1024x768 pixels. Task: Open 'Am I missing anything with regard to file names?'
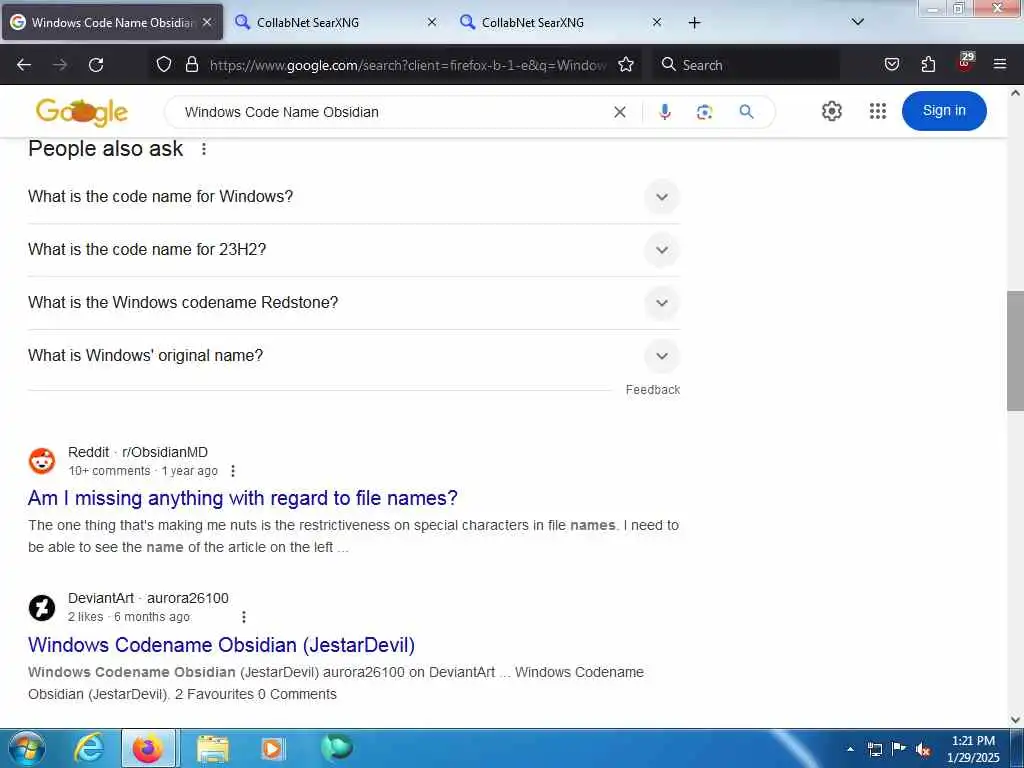(x=242, y=498)
